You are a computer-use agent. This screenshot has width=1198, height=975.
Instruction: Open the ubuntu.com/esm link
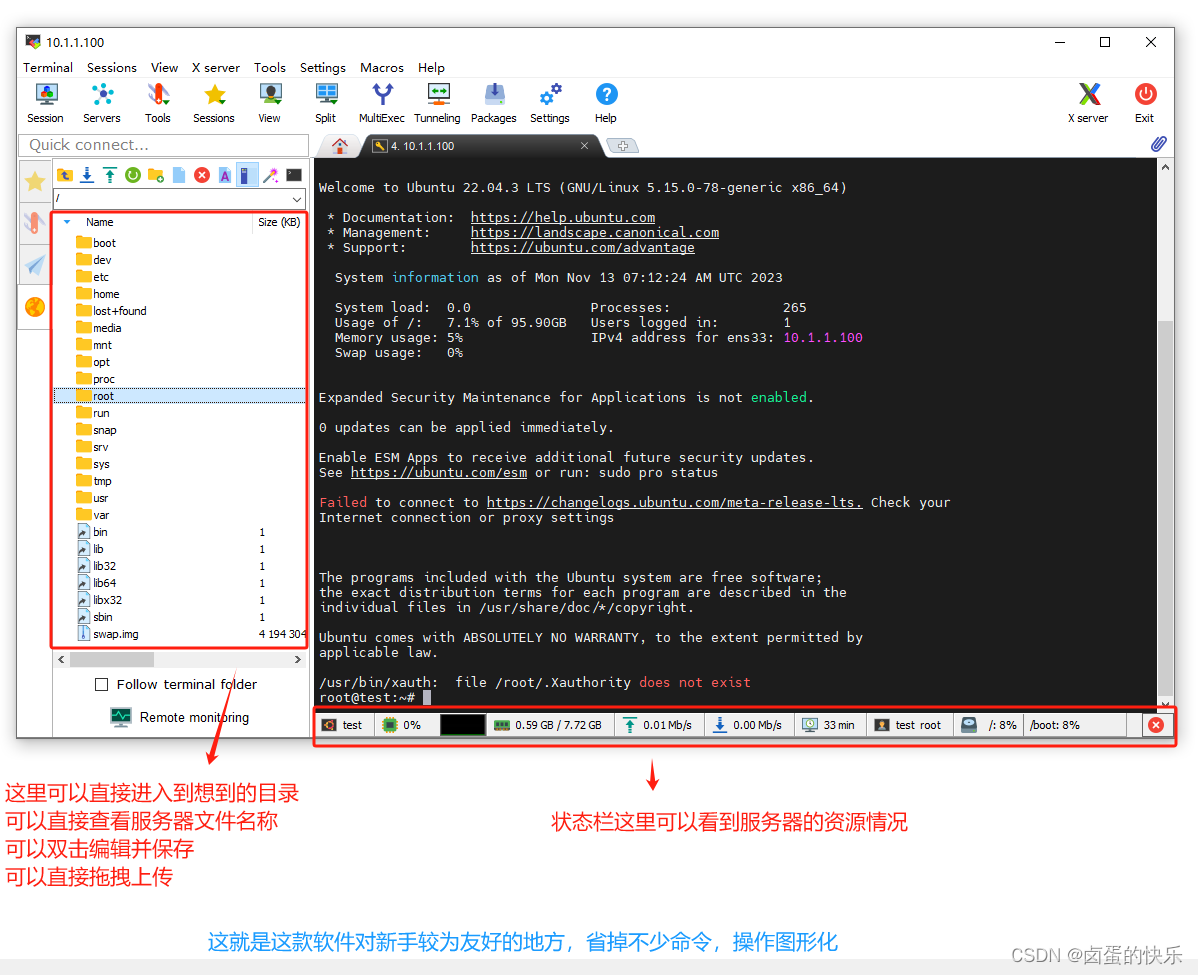(439, 473)
